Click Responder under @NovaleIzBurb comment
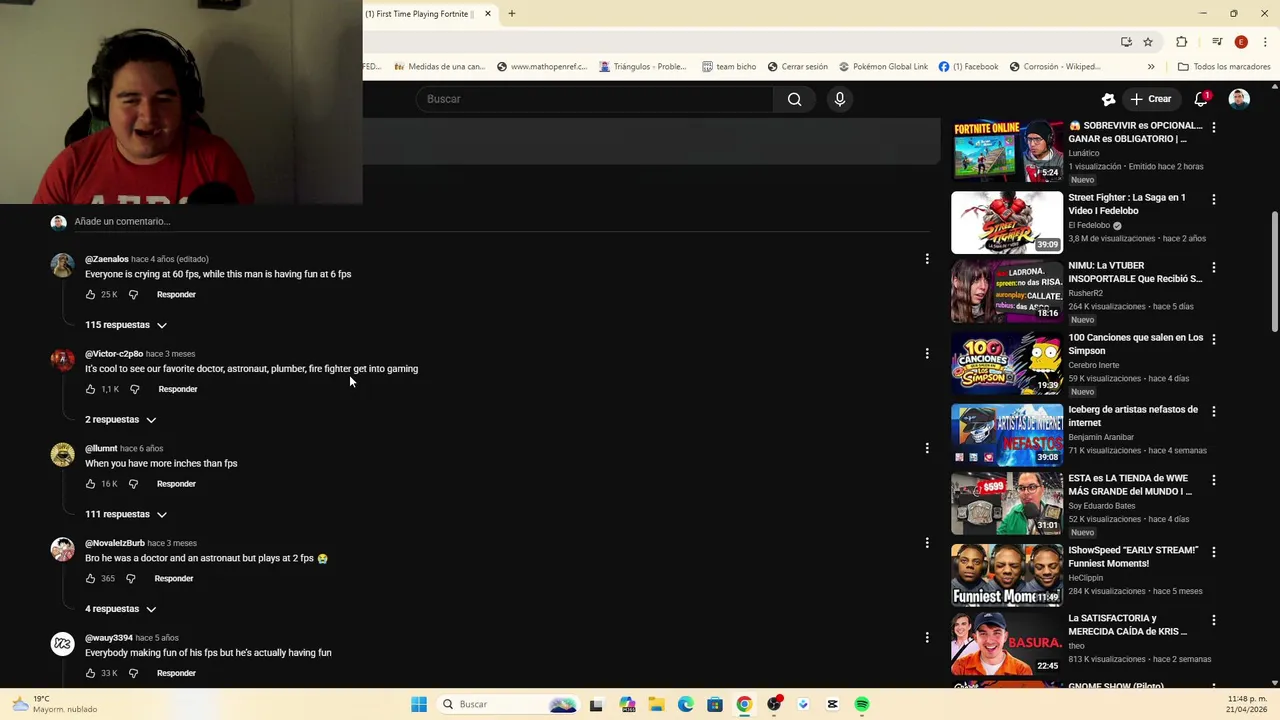Screen dimensions: 1280x720 174,578
